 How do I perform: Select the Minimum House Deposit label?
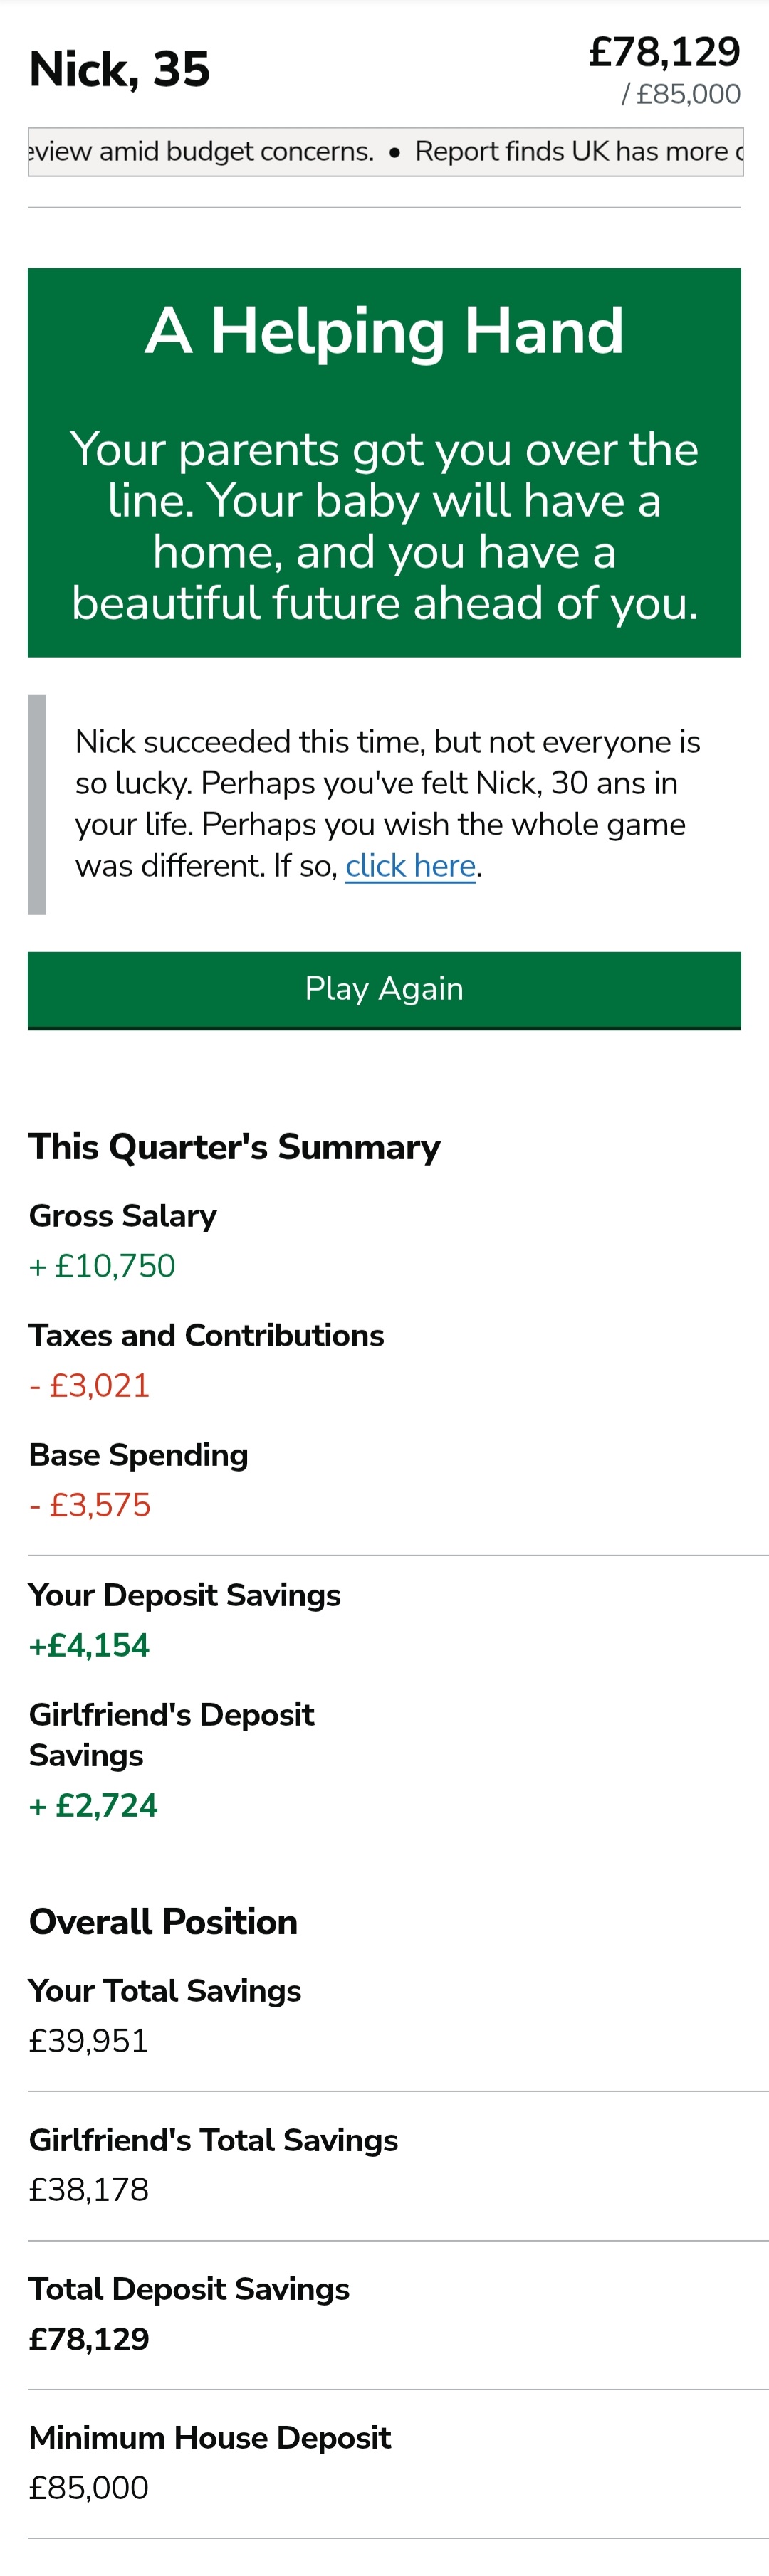tap(209, 2438)
